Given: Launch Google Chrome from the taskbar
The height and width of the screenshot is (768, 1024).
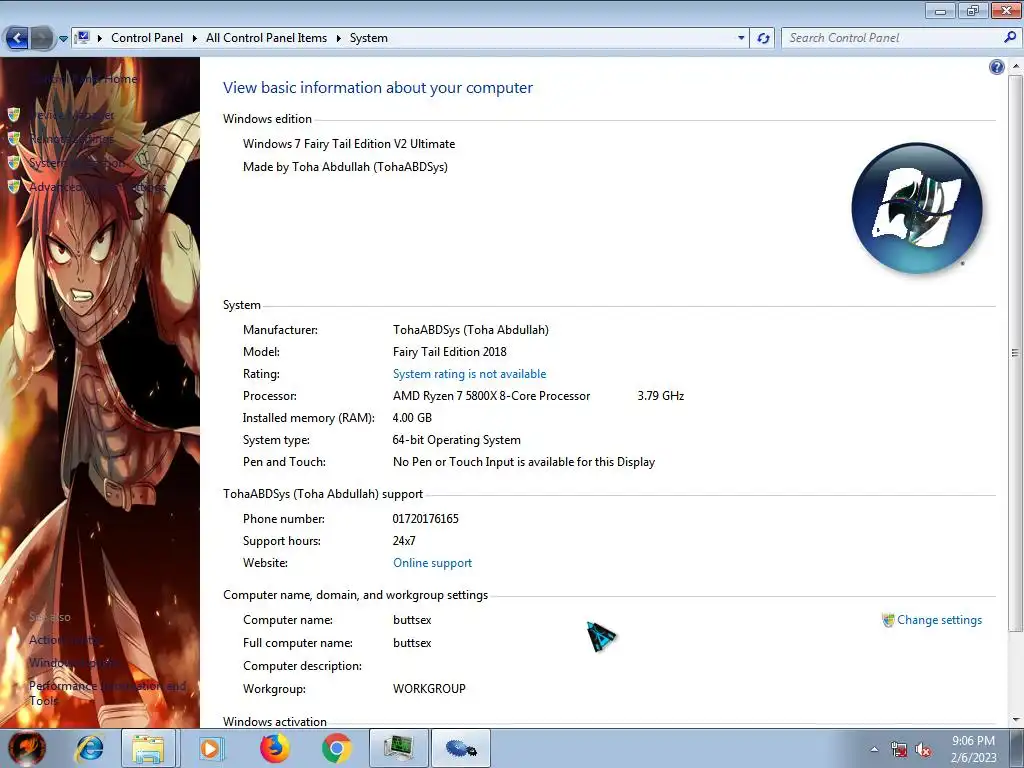Looking at the screenshot, I should pyautogui.click(x=336, y=748).
